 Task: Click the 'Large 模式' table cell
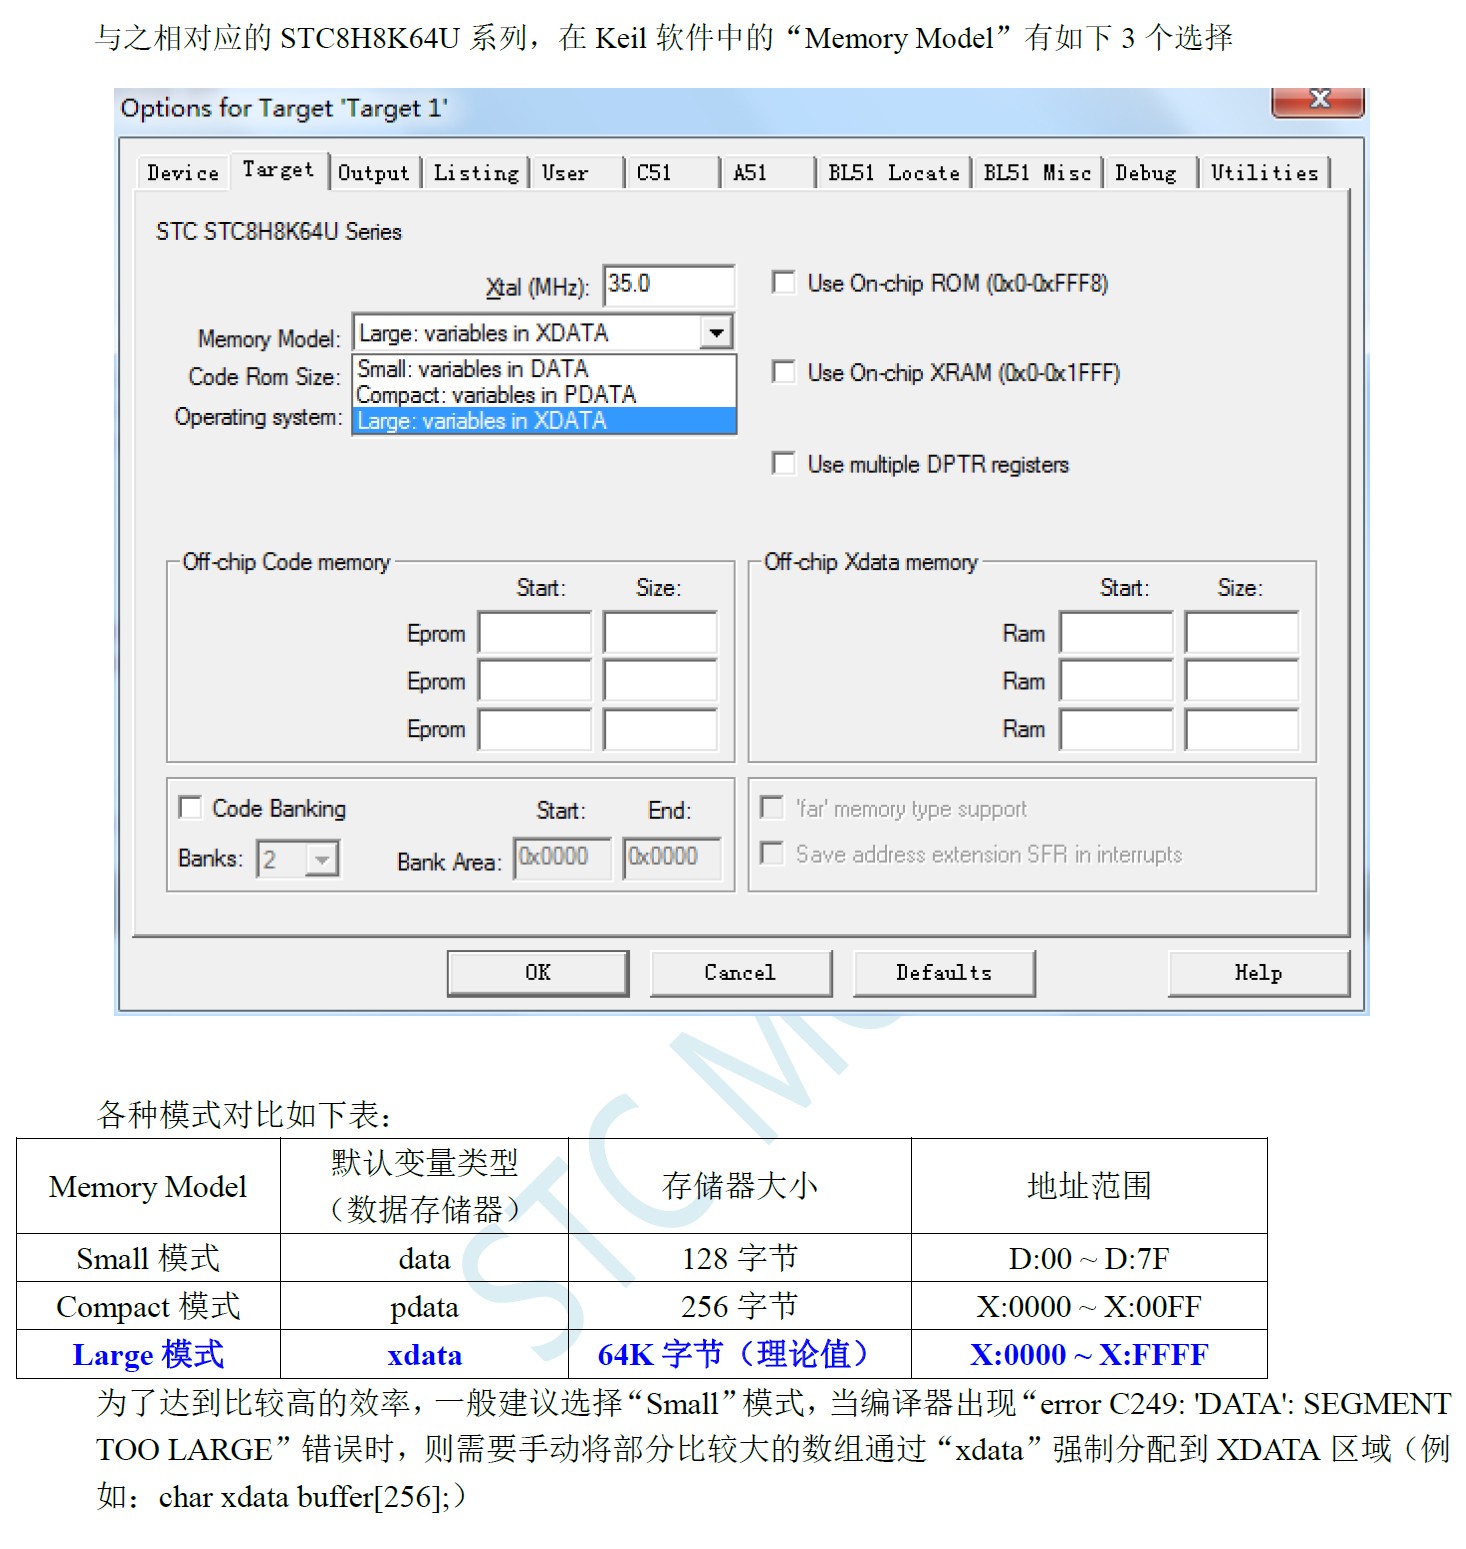(148, 1354)
